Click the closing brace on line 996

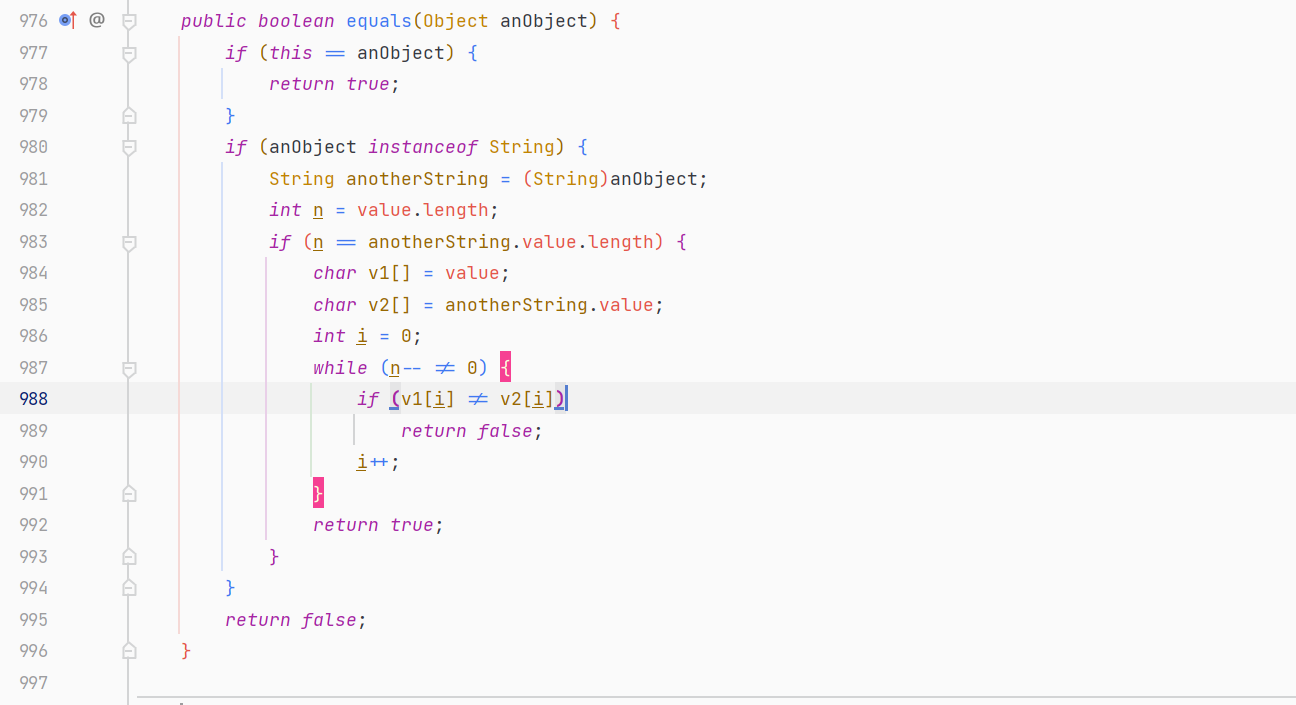pos(186,651)
